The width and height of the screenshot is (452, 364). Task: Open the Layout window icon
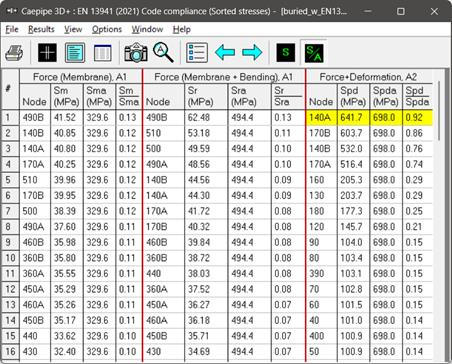(x=75, y=53)
